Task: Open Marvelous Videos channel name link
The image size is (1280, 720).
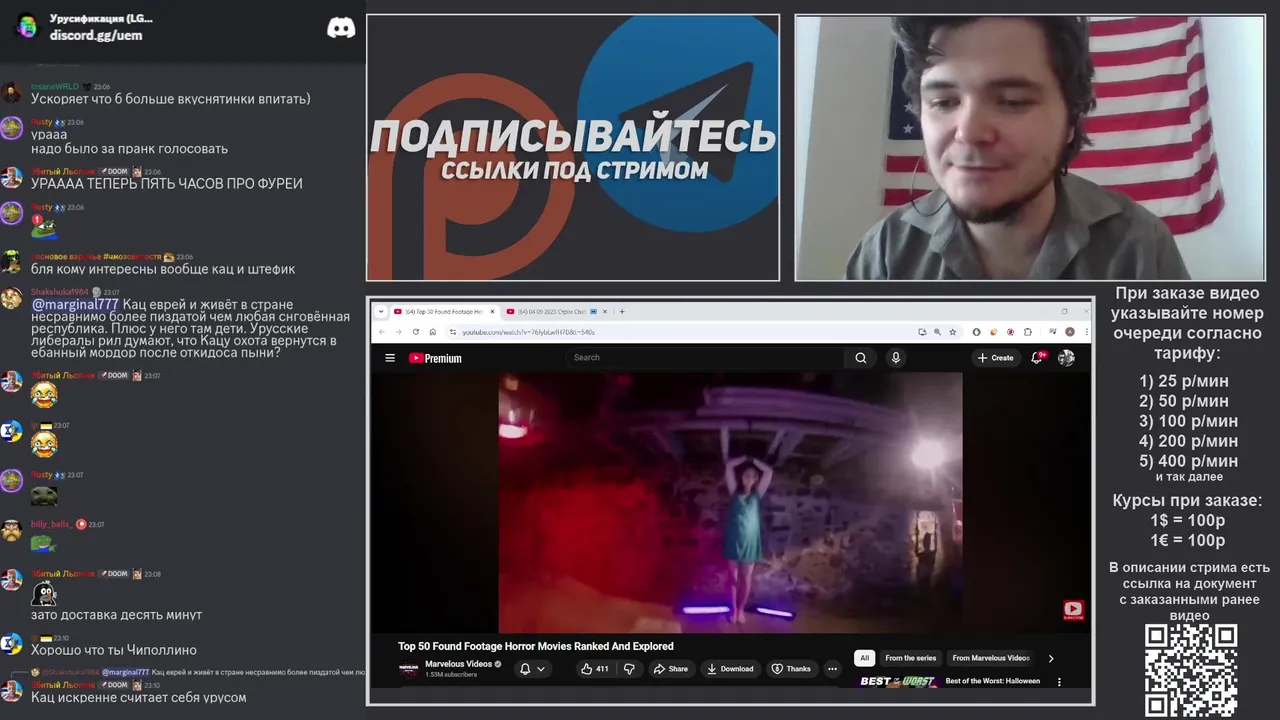Action: [x=458, y=664]
